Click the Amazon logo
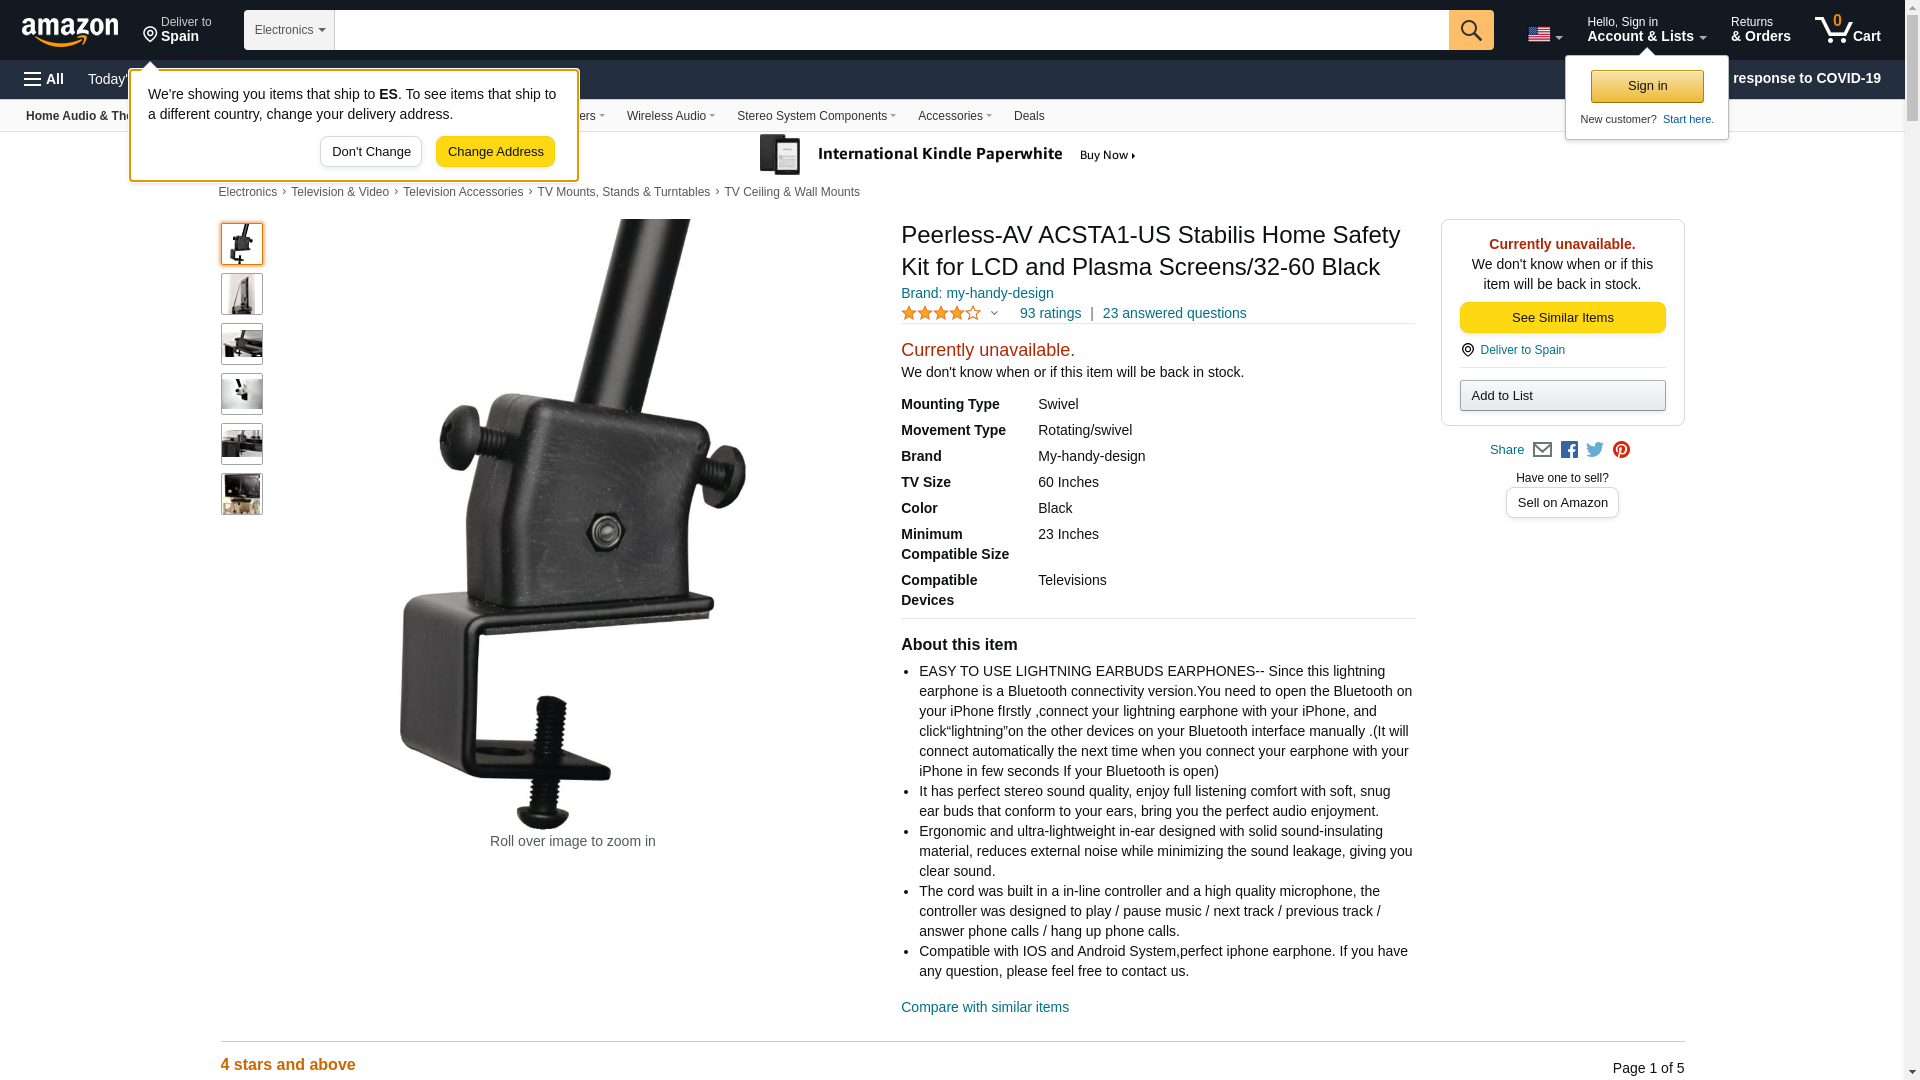Screen dimensions: 1920x1080 coord(70,31)
